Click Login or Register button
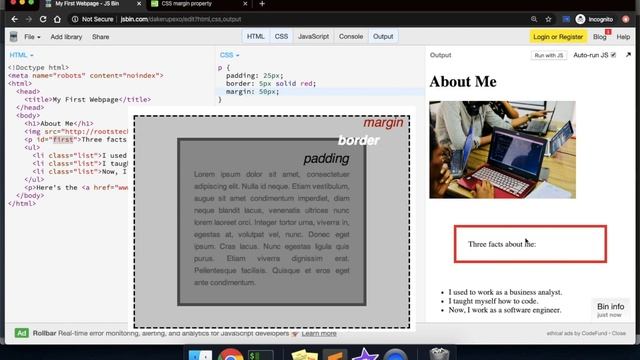This screenshot has width=640, height=360. pyautogui.click(x=558, y=37)
